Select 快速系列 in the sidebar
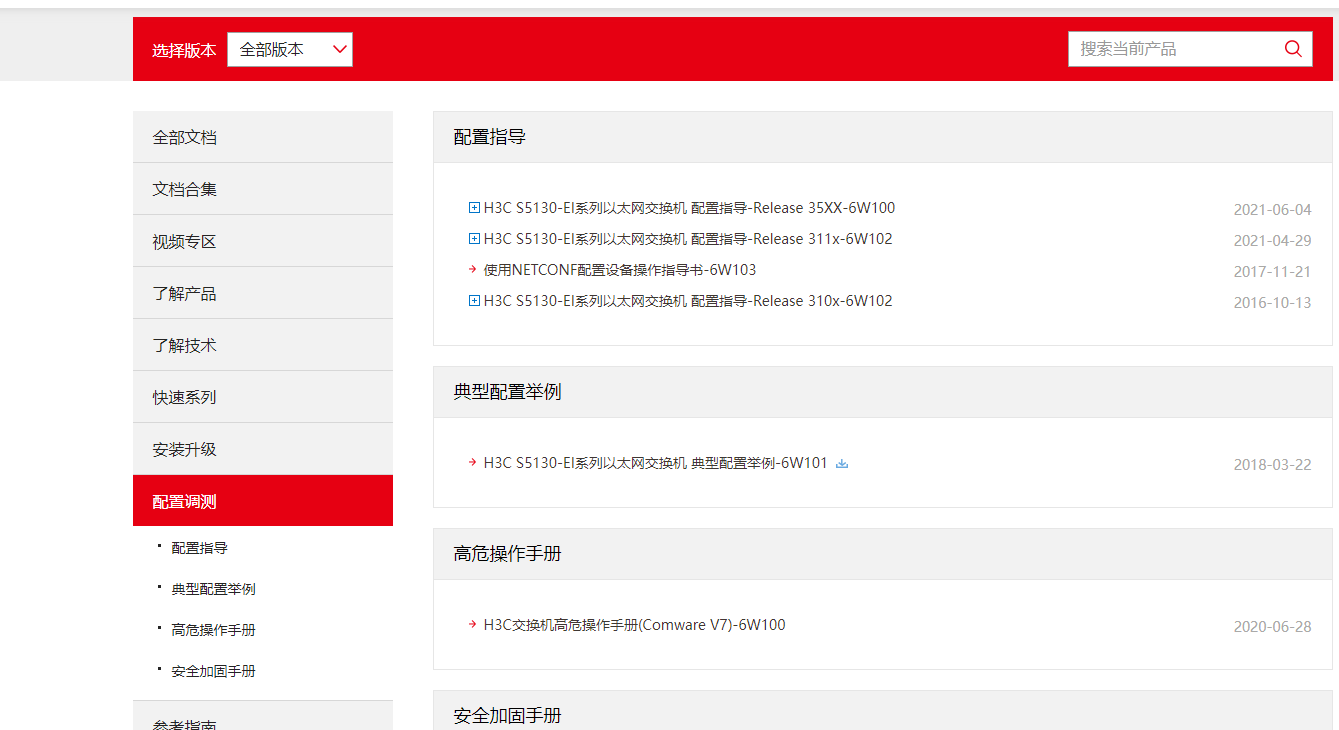Image resolution: width=1339 pixels, height=730 pixels. point(263,397)
